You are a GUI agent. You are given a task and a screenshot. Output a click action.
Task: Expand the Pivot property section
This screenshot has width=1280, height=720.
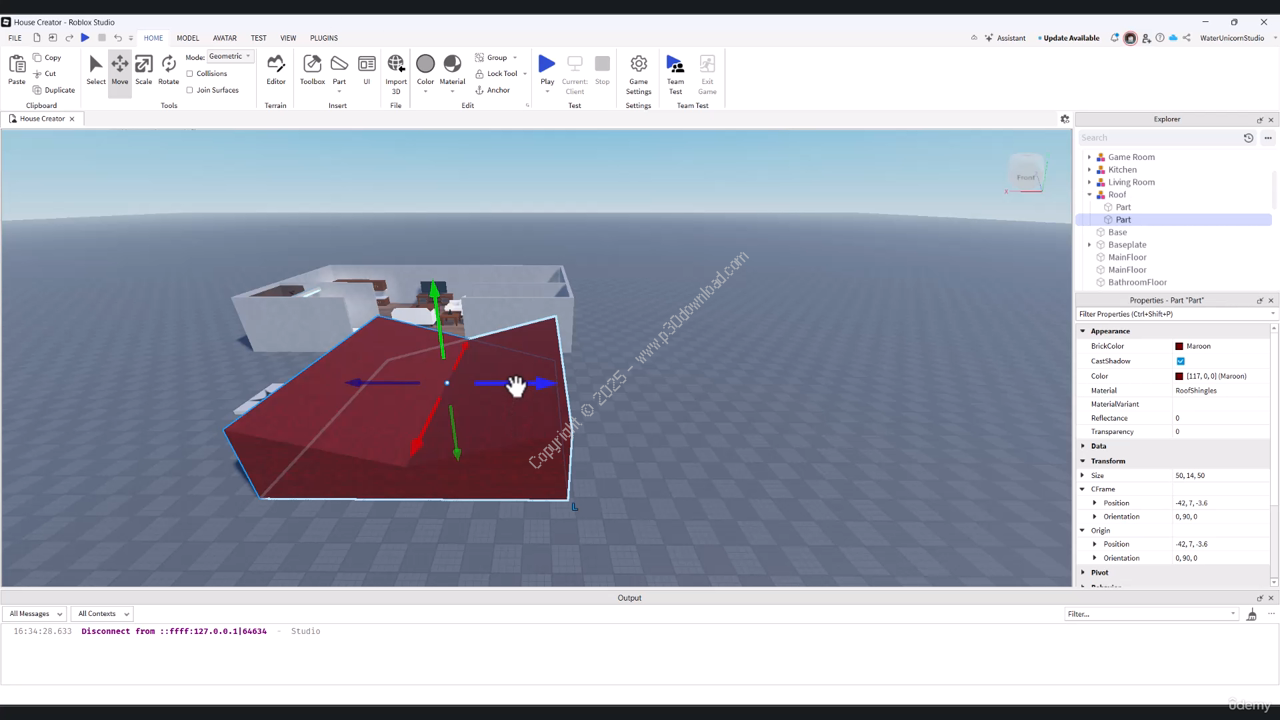pyautogui.click(x=1083, y=573)
